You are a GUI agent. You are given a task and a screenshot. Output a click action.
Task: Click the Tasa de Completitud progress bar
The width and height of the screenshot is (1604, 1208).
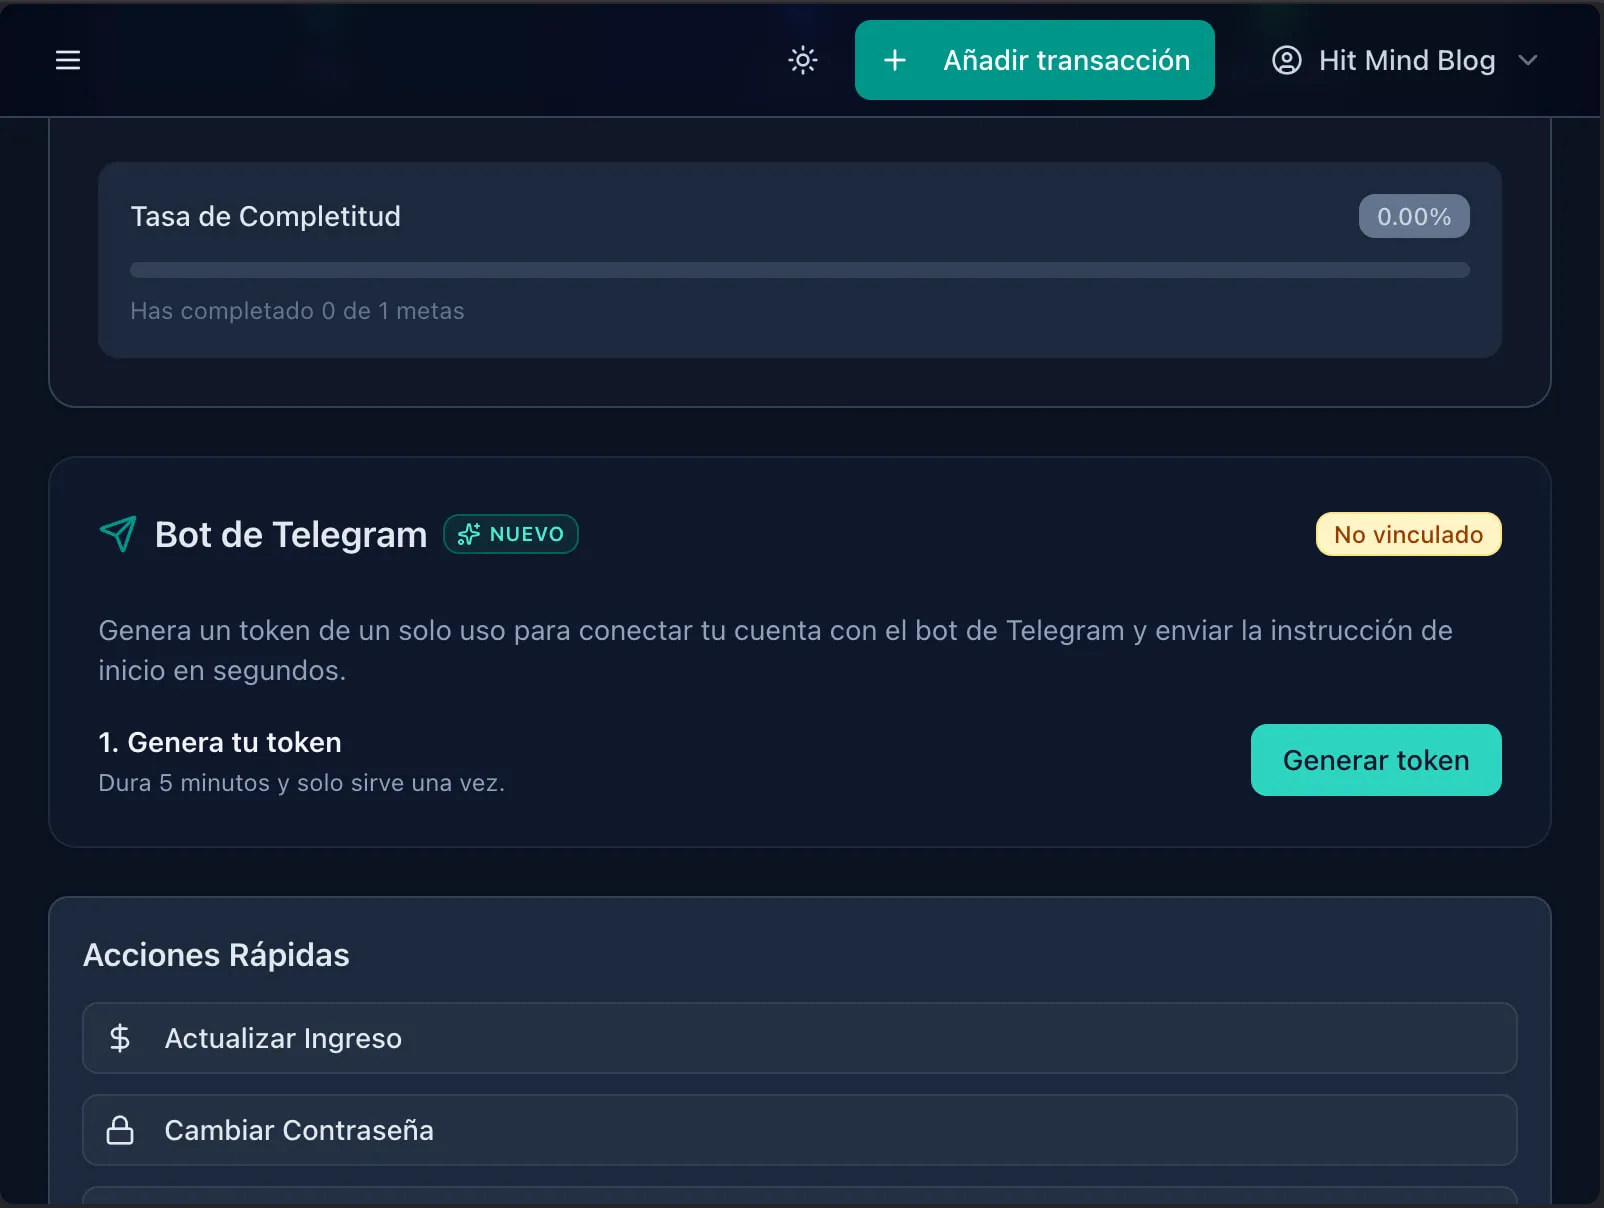coord(799,269)
